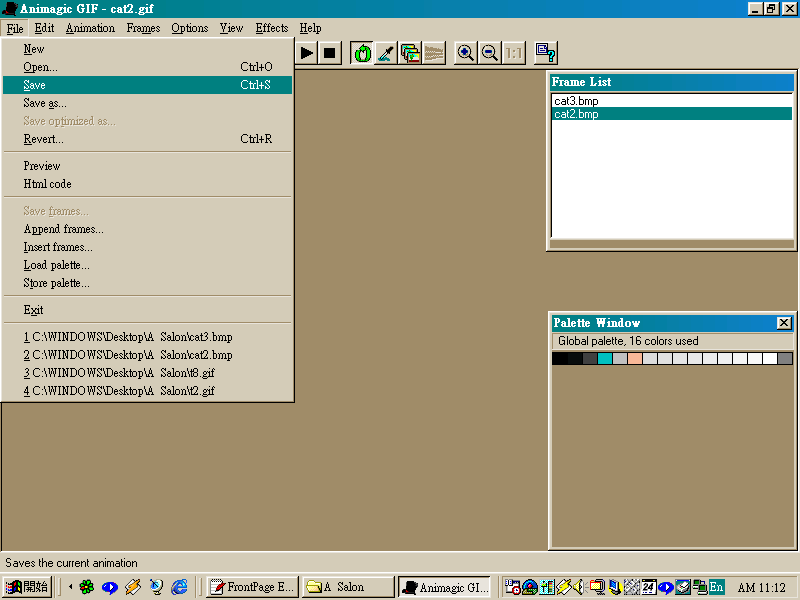Click the File menu title
This screenshot has height=600, width=800.
(15, 28)
